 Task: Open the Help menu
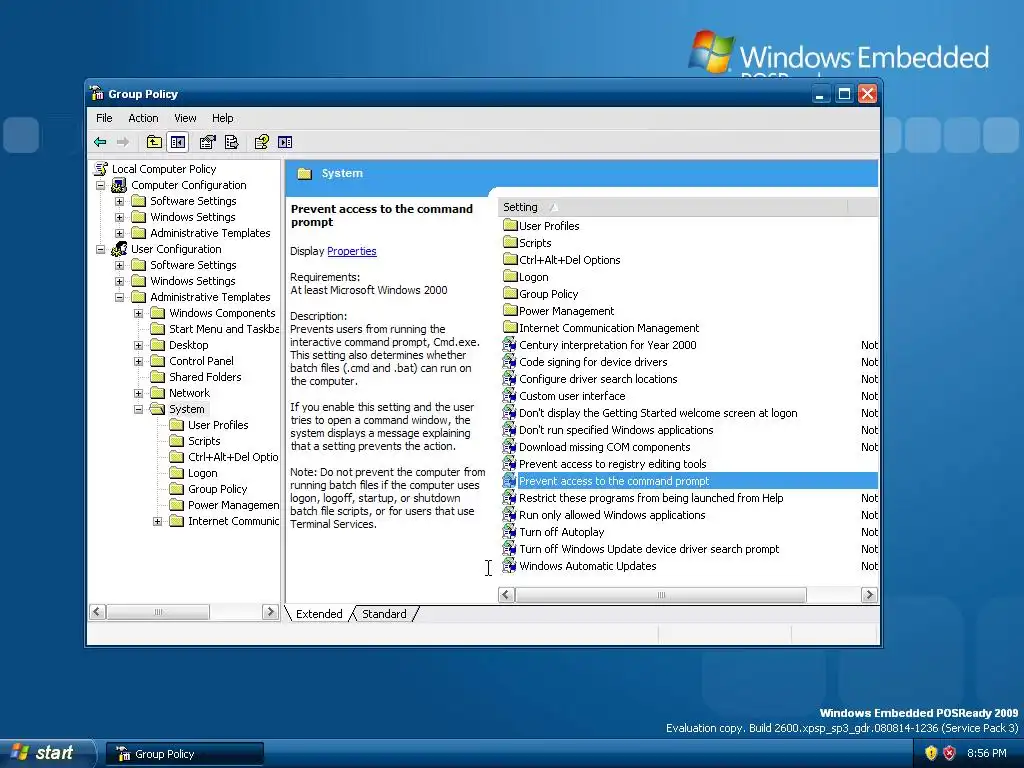tap(222, 118)
